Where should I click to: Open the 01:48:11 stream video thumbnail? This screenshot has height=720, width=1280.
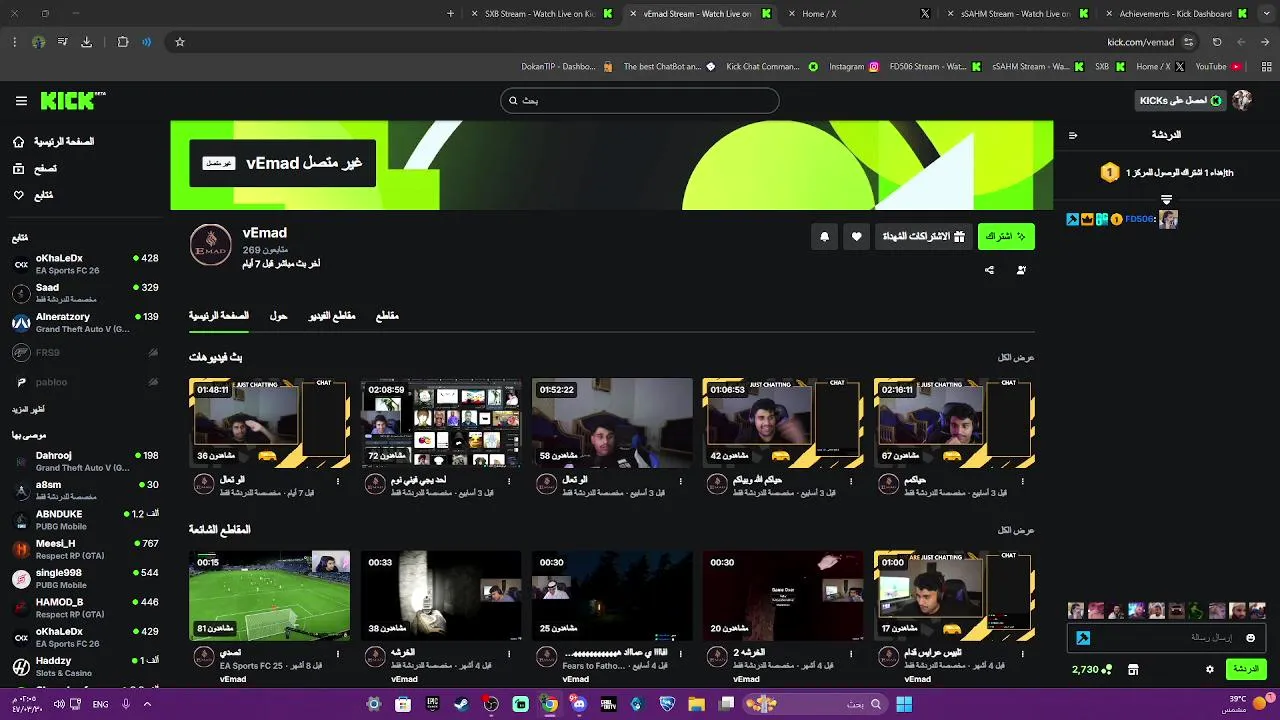pyautogui.click(x=270, y=423)
